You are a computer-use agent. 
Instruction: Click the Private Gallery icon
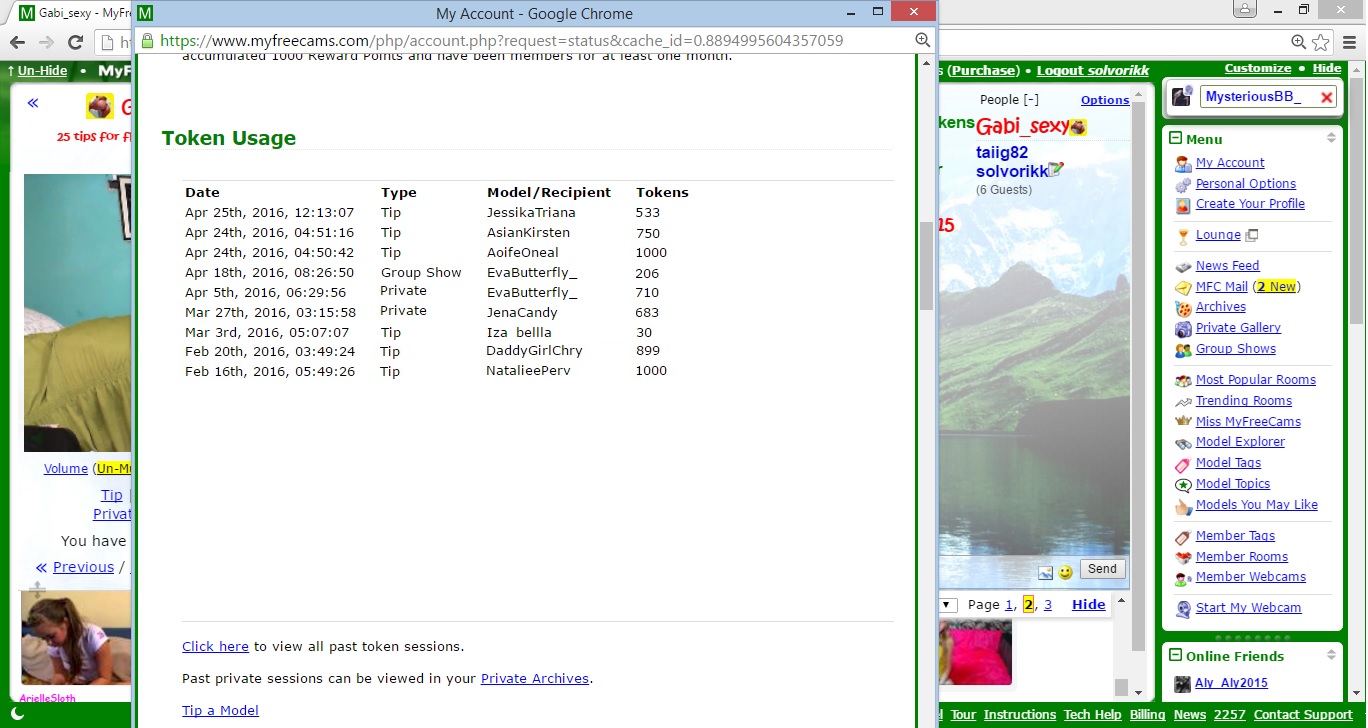(1183, 328)
